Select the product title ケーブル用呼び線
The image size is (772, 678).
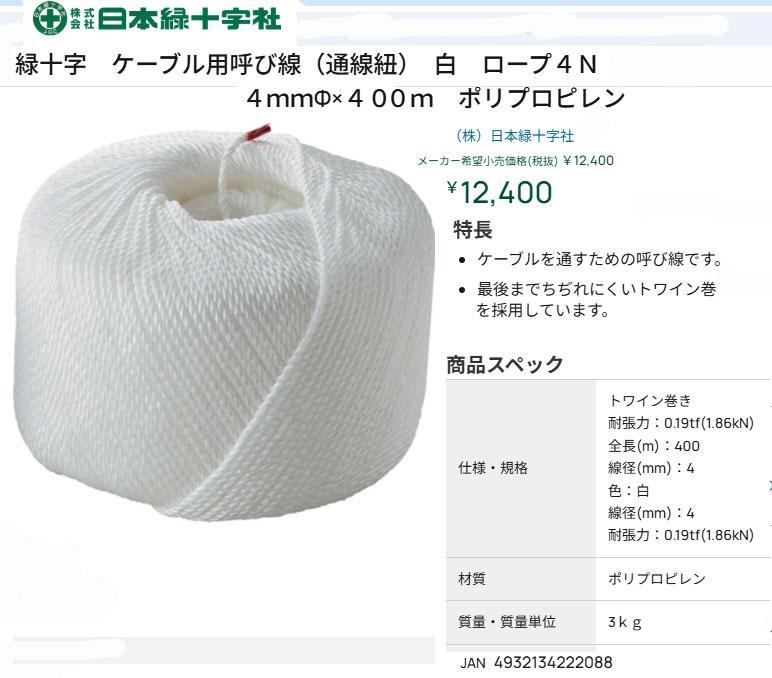pyautogui.click(x=206, y=65)
